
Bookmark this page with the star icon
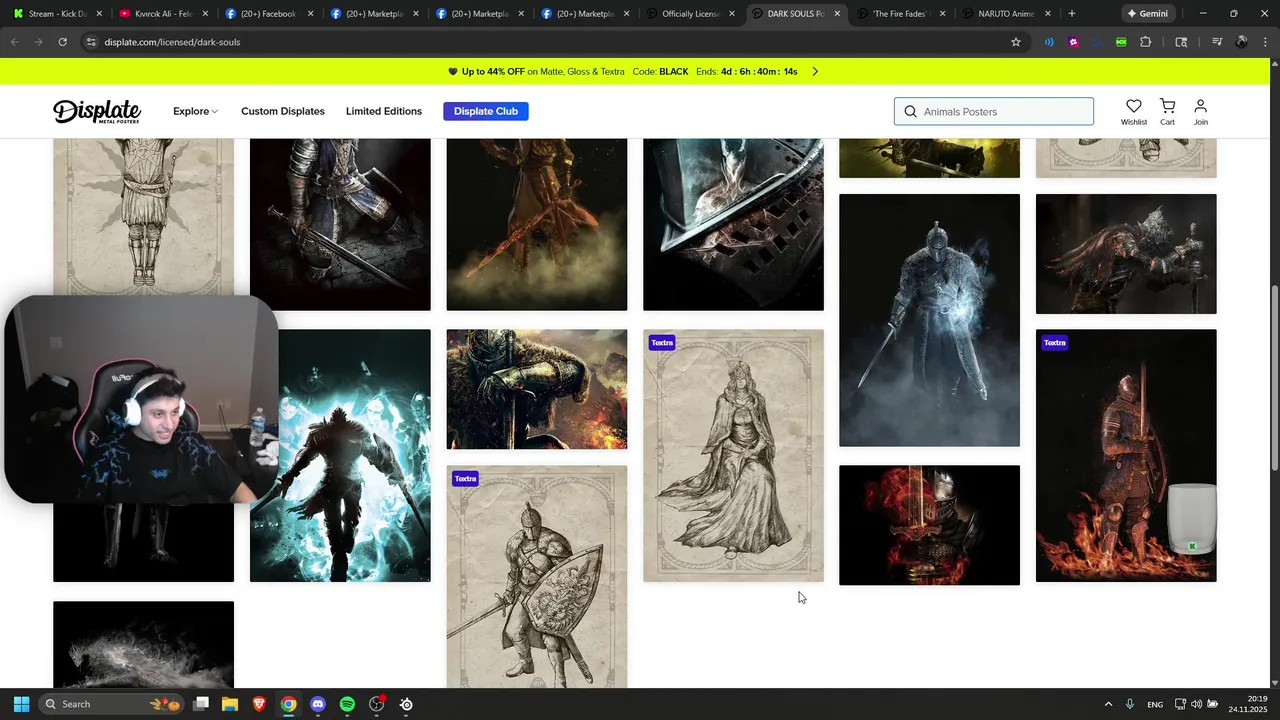[1016, 42]
